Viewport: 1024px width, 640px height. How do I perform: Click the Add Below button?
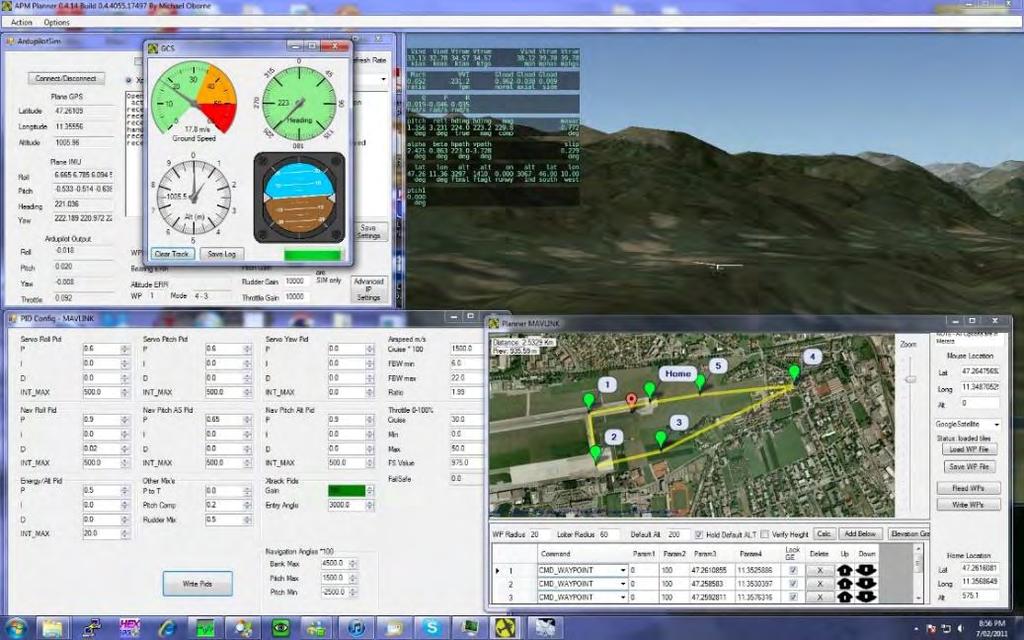click(860, 534)
